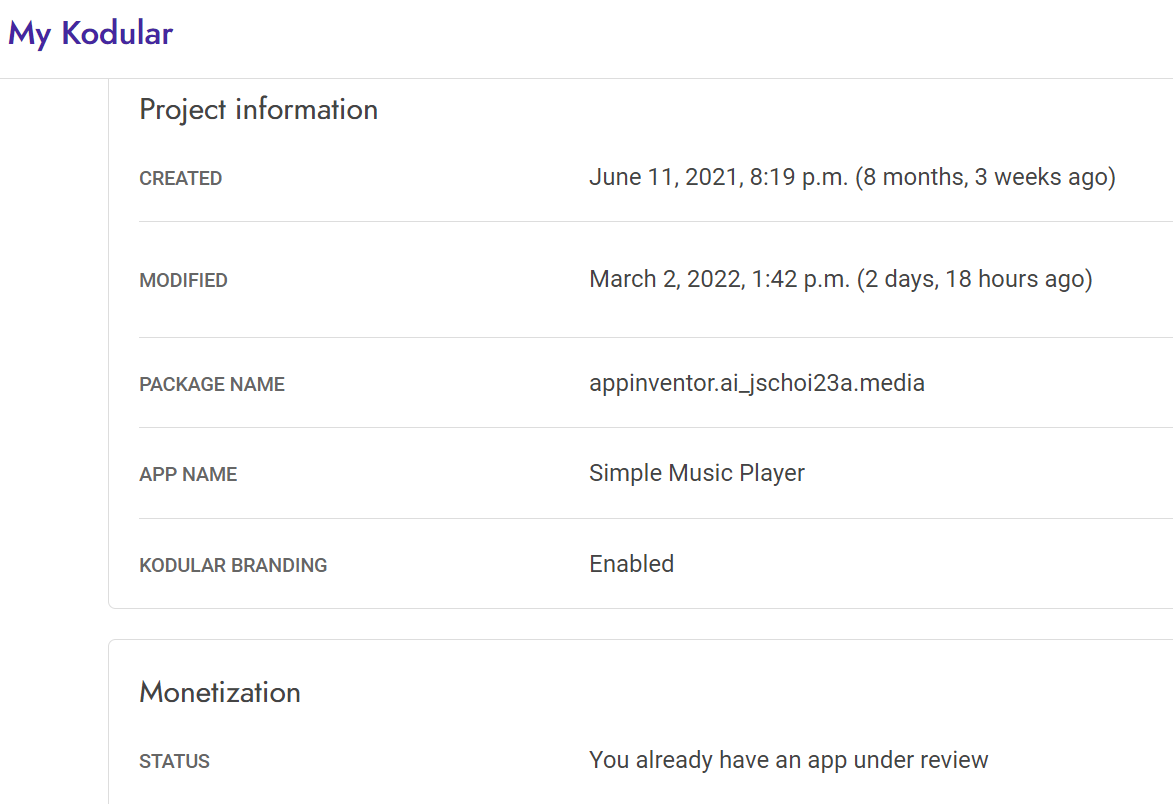
Task: Click the PACKAGE NAME label
Action: tap(212, 384)
